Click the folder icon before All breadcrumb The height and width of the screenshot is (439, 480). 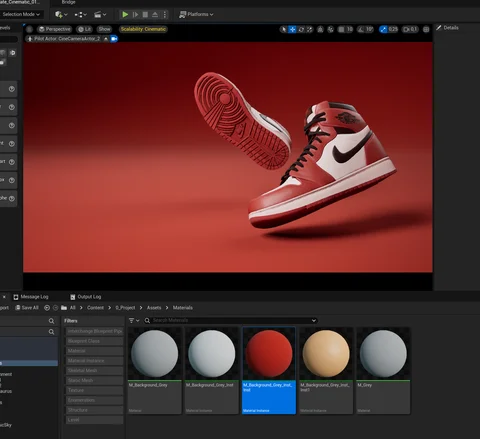(64, 308)
